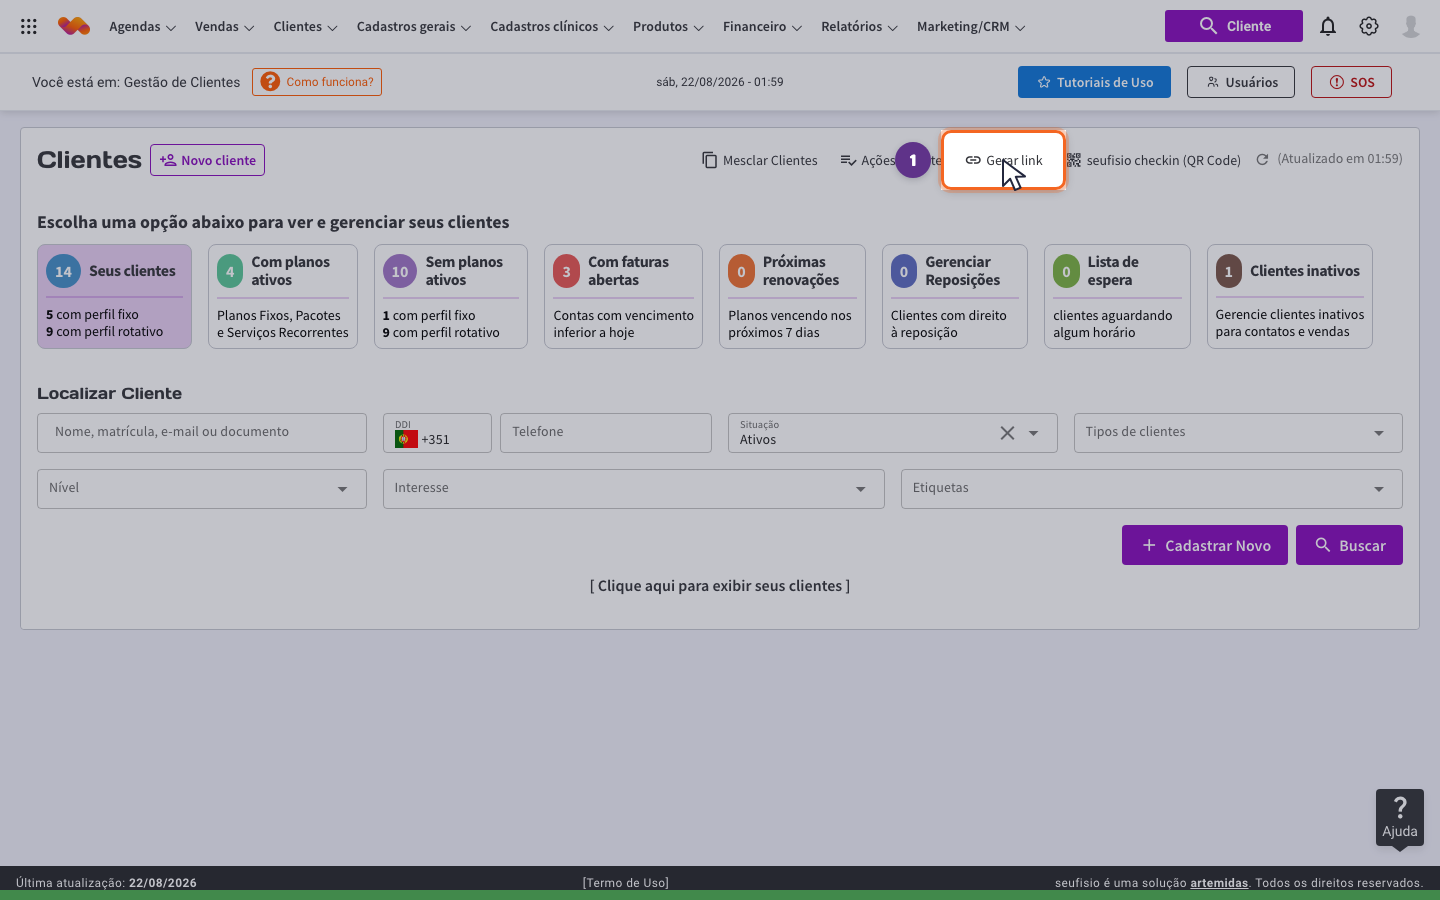Open the Etiquetas dropdown
Image resolution: width=1440 pixels, height=900 pixels.
(1152, 489)
